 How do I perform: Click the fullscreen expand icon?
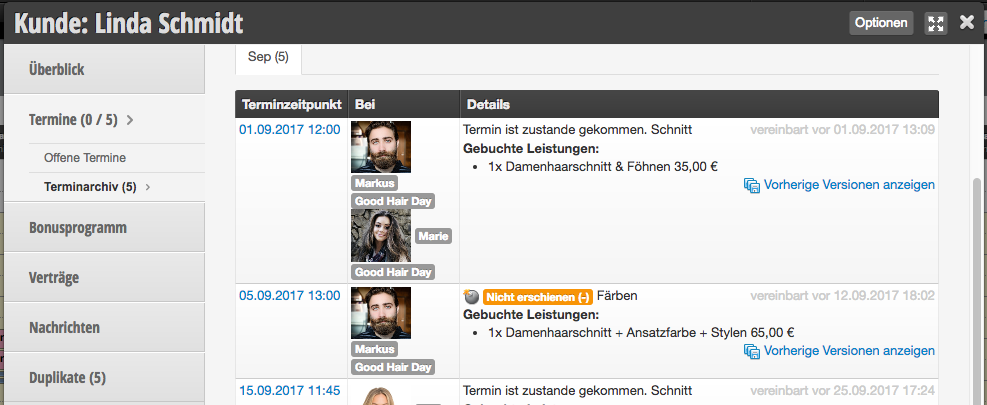936,23
